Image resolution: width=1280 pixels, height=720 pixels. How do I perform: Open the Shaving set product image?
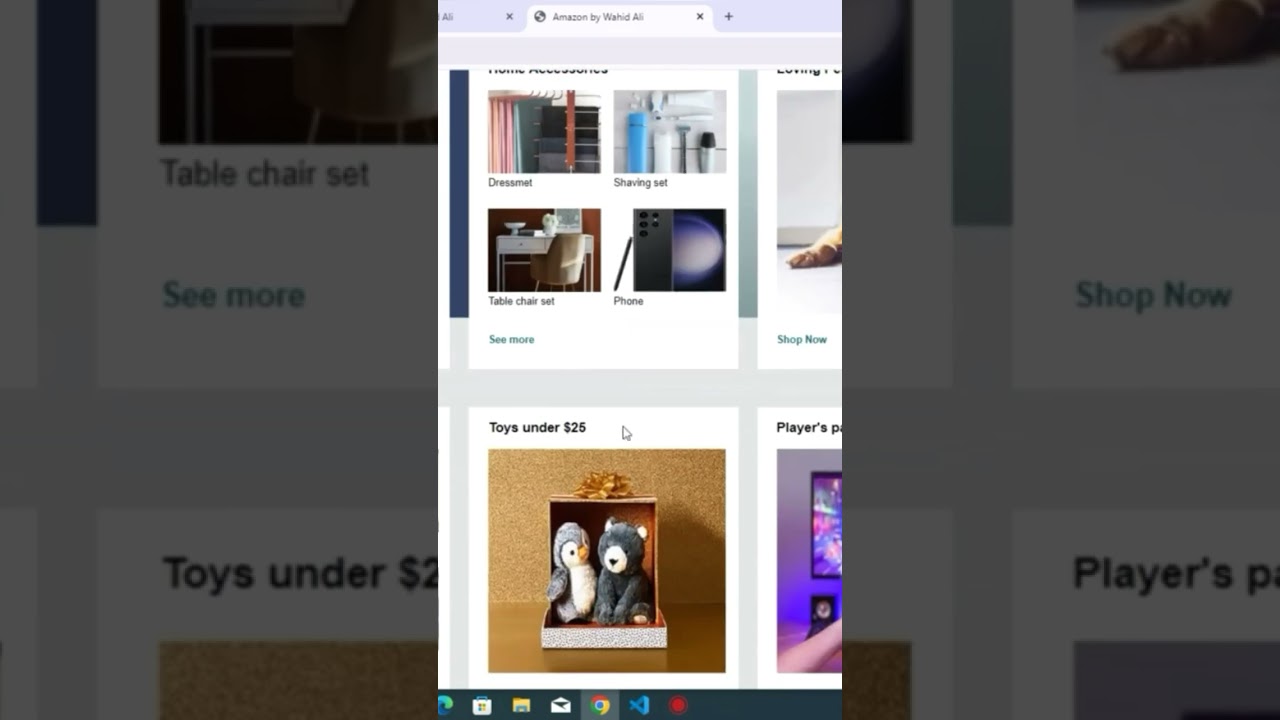[x=670, y=132]
